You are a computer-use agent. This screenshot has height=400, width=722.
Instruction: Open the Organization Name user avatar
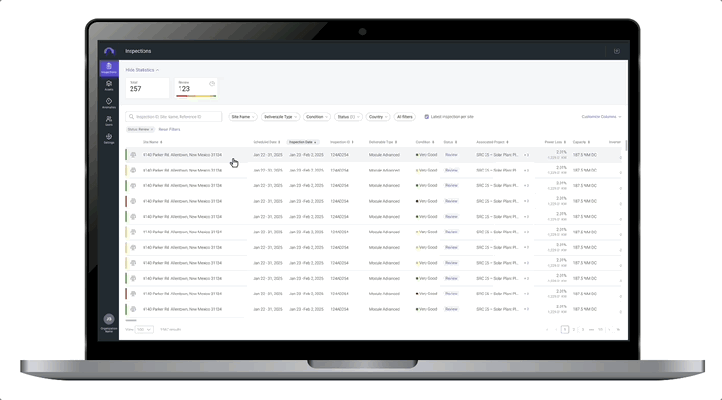point(109,319)
